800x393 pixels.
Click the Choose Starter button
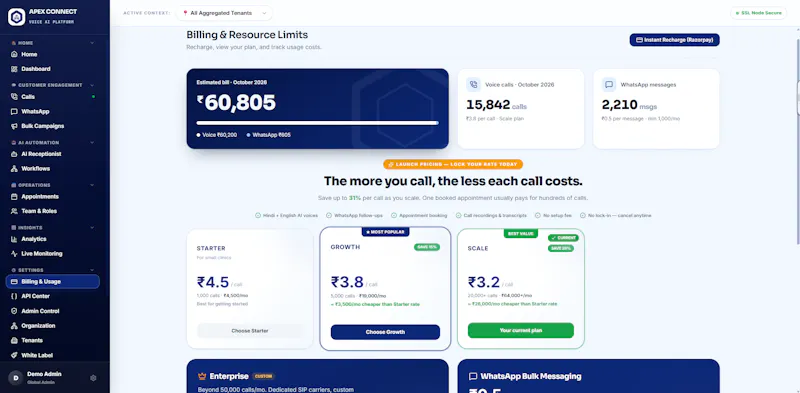249,331
